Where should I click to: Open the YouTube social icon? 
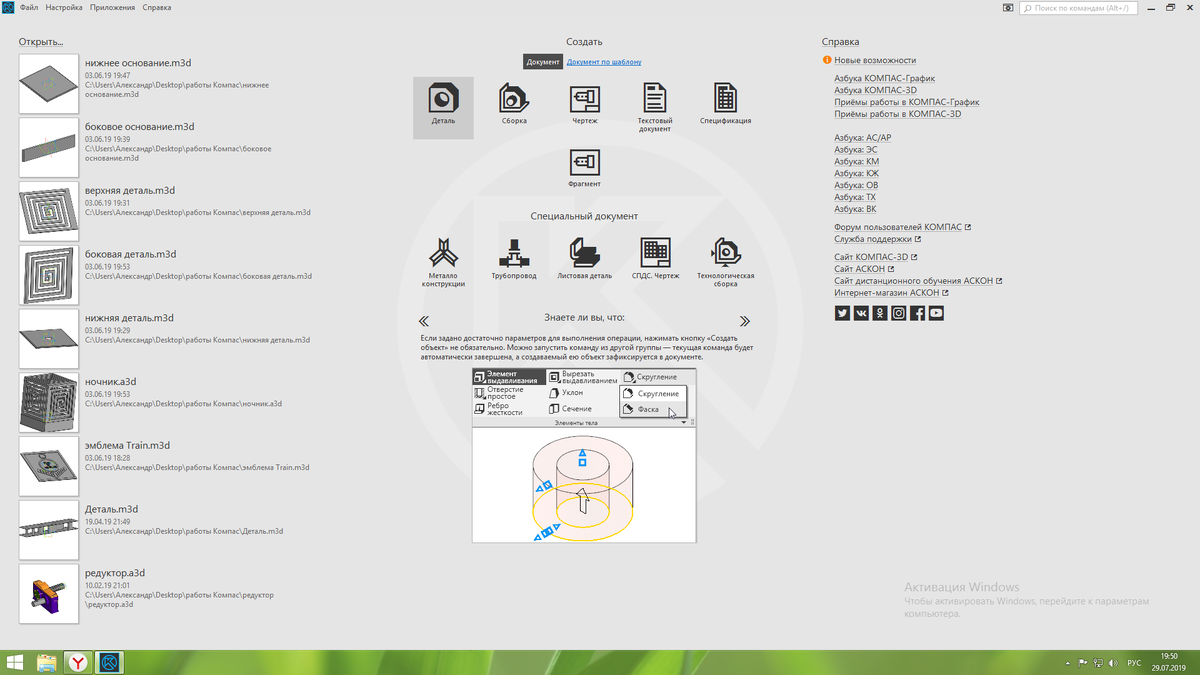pos(936,312)
